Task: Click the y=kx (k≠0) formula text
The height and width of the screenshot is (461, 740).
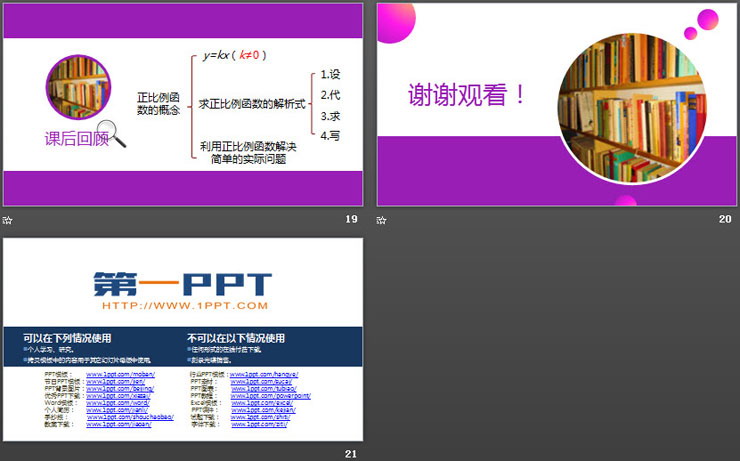Action: click(x=235, y=55)
